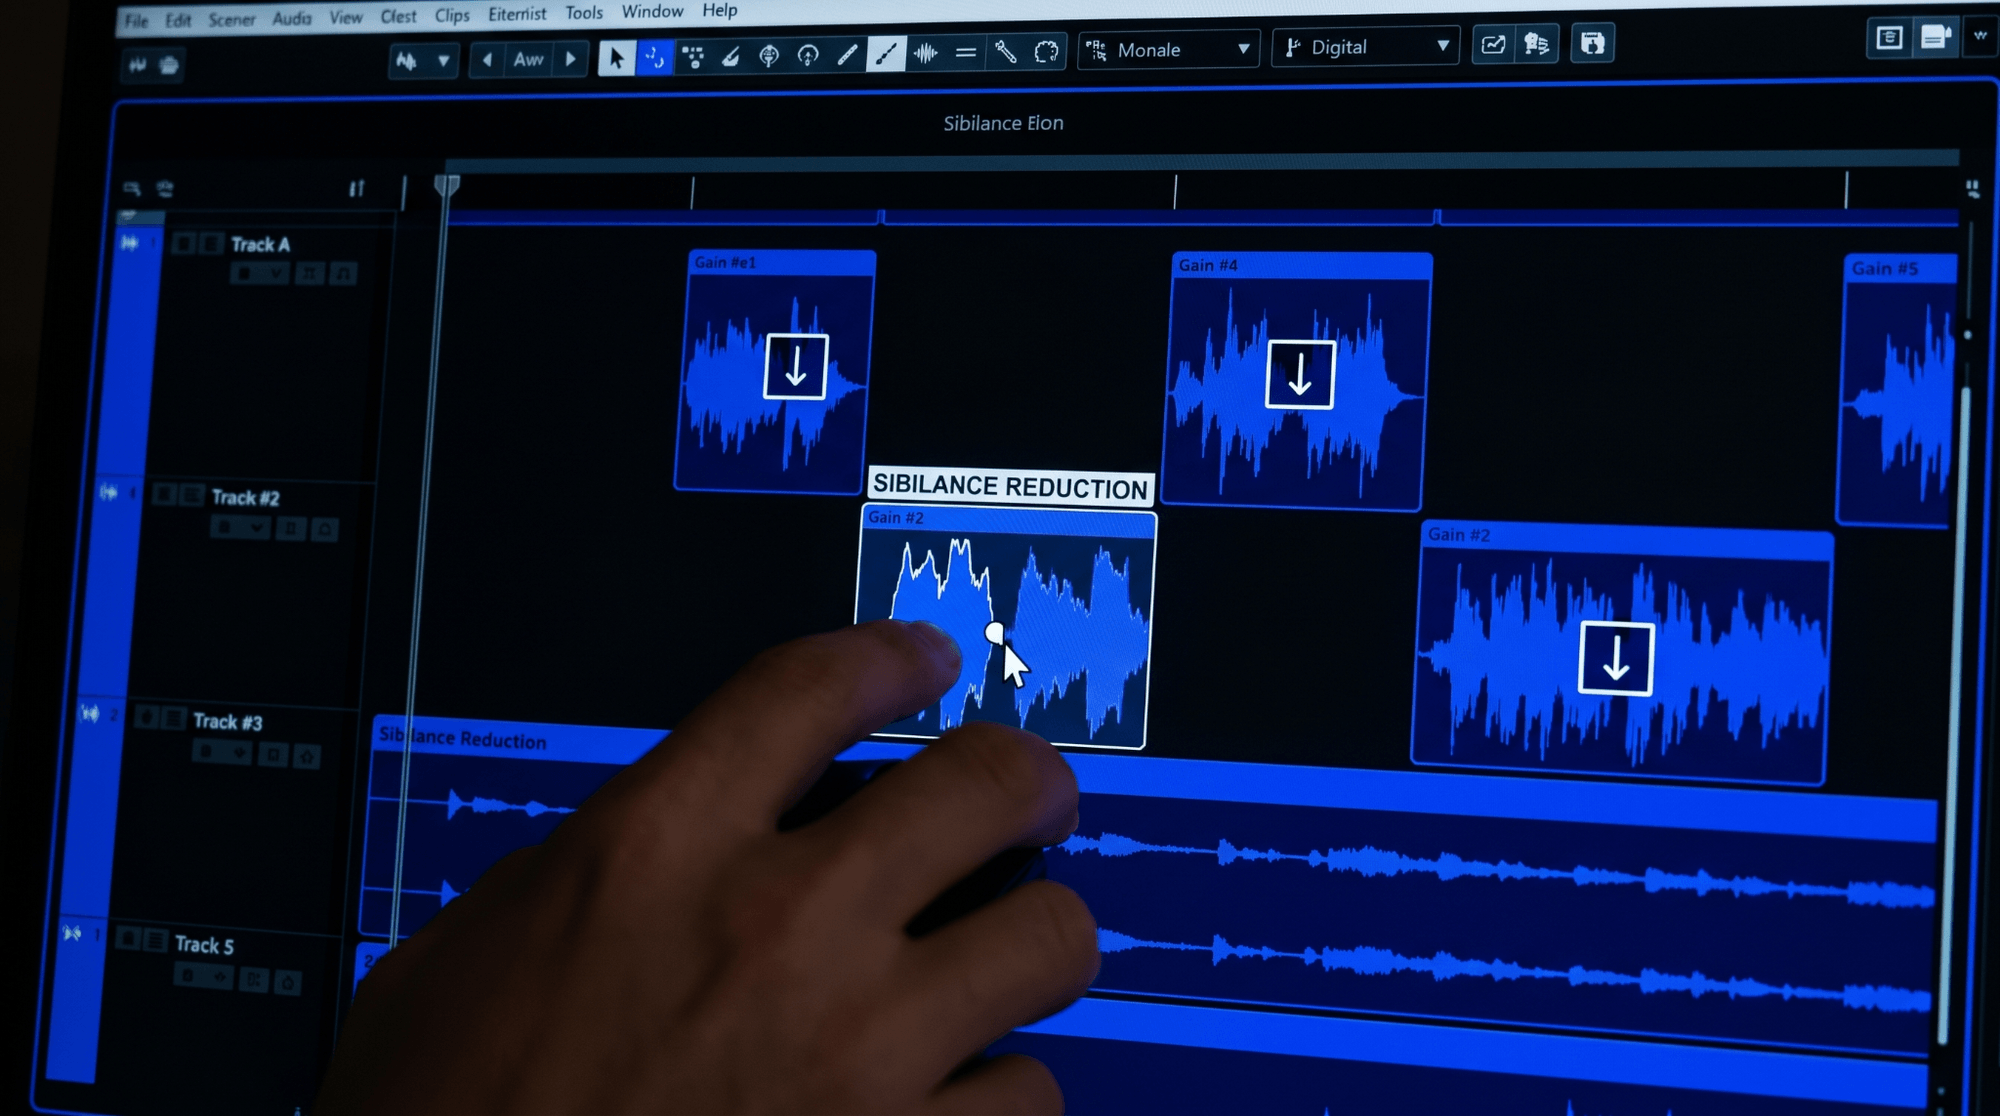Toggle the waveform monitor icon on Track A
Image resolution: width=2000 pixels, height=1116 pixels.
[129, 243]
